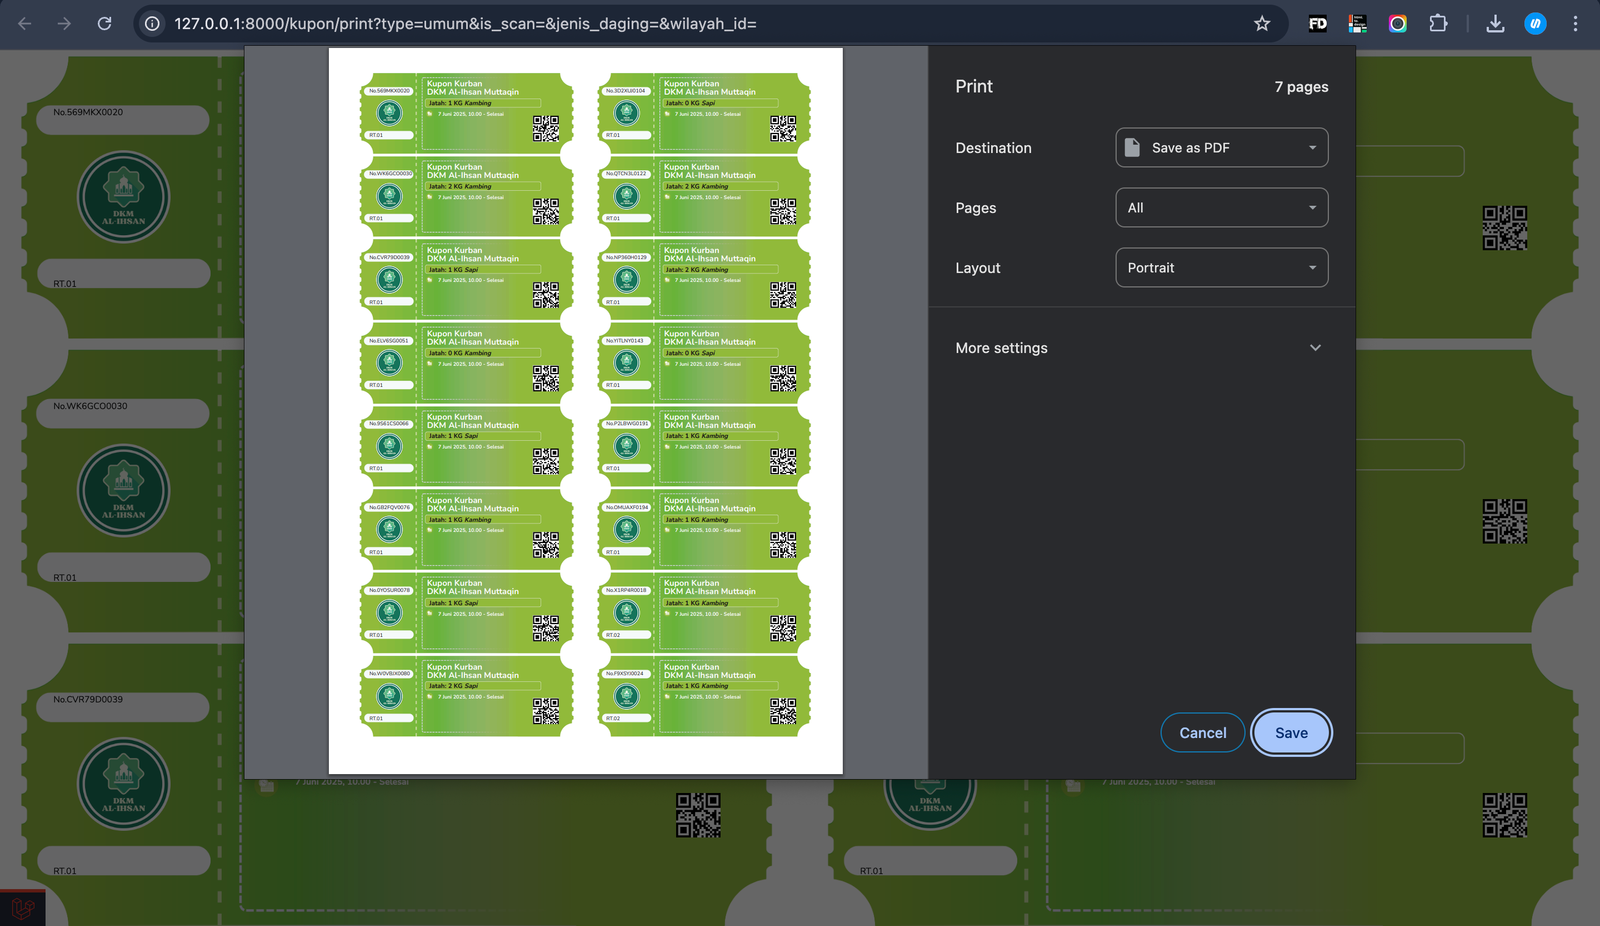1600x926 pixels.
Task: Click the browser forward arrow
Action: click(64, 23)
